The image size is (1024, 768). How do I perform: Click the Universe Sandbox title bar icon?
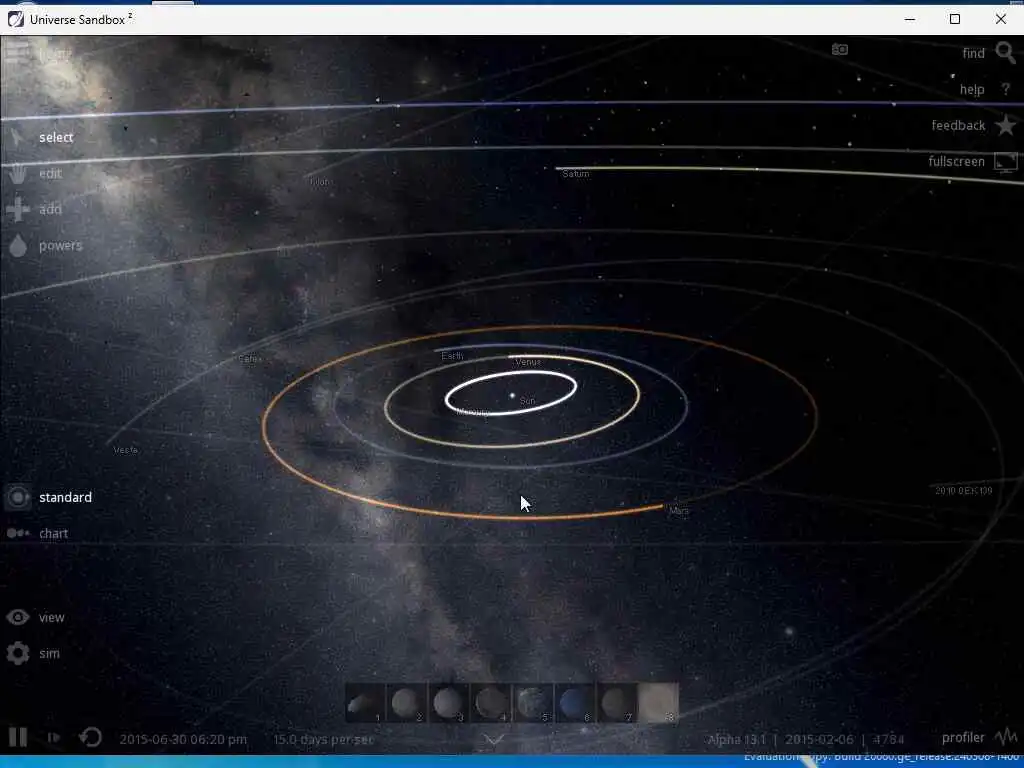coord(16,20)
